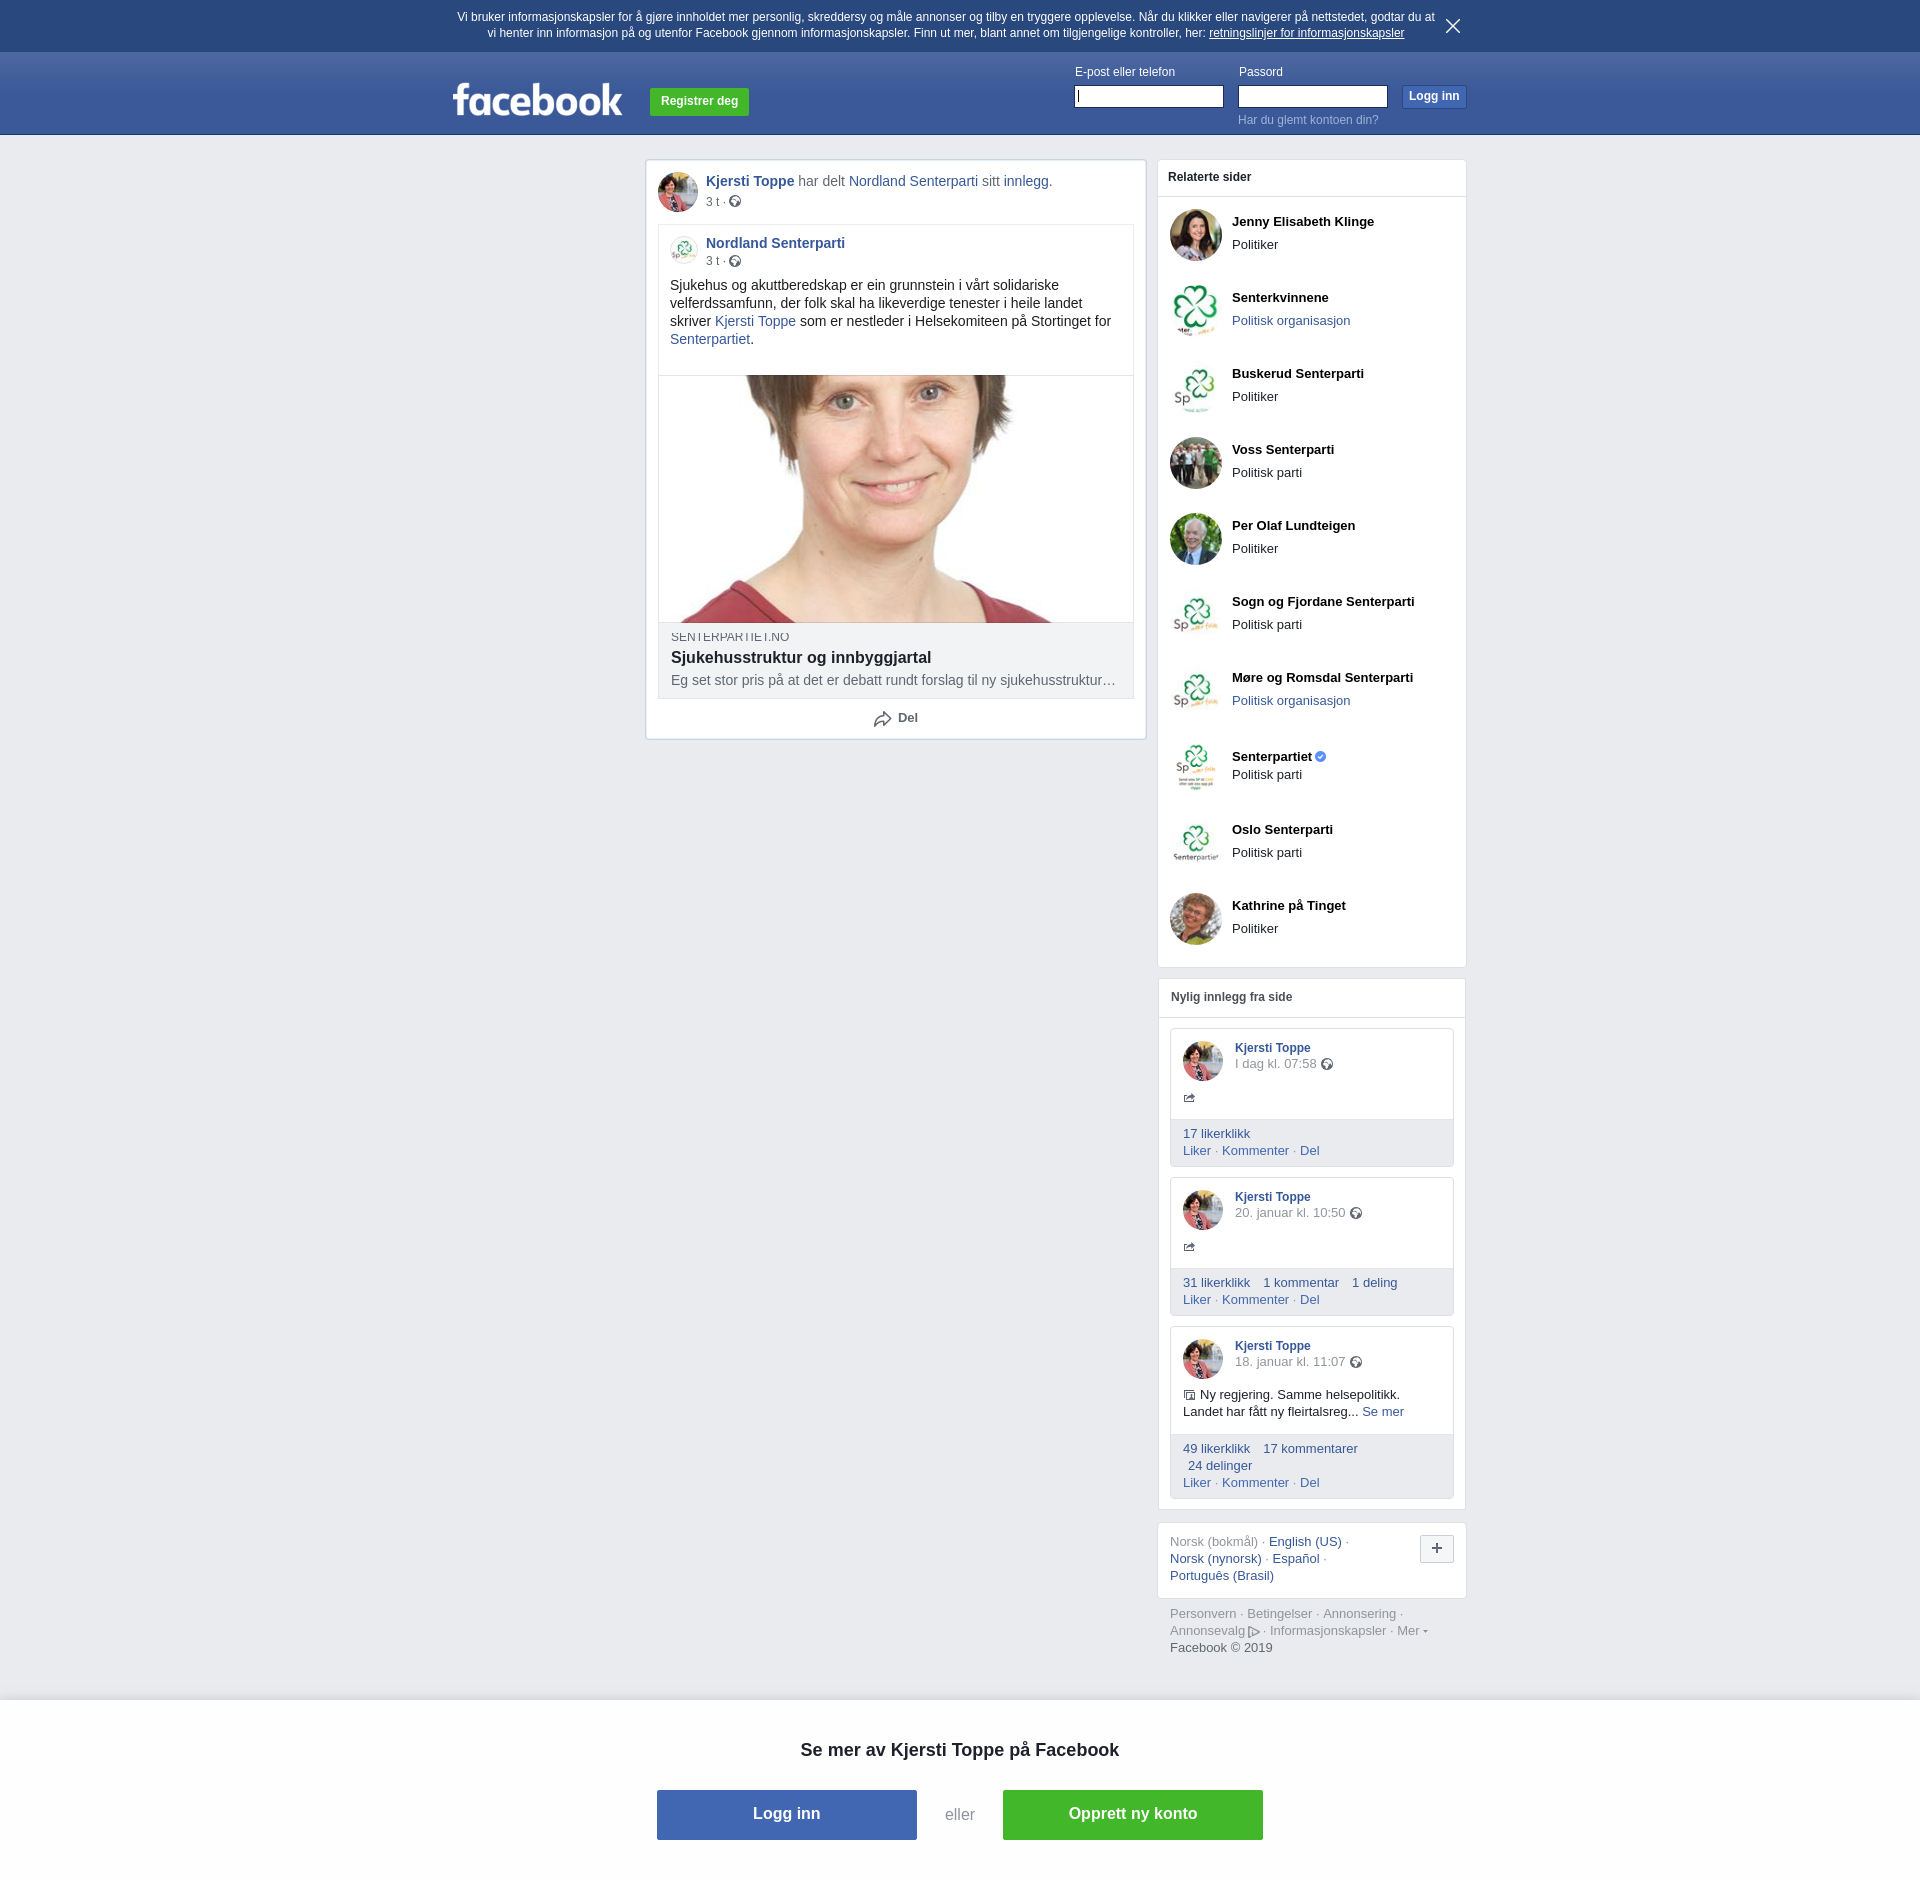Viewport: 1920px width, 1880px height.
Task: Open the Voss Senterparti group photo
Action: click(1196, 463)
